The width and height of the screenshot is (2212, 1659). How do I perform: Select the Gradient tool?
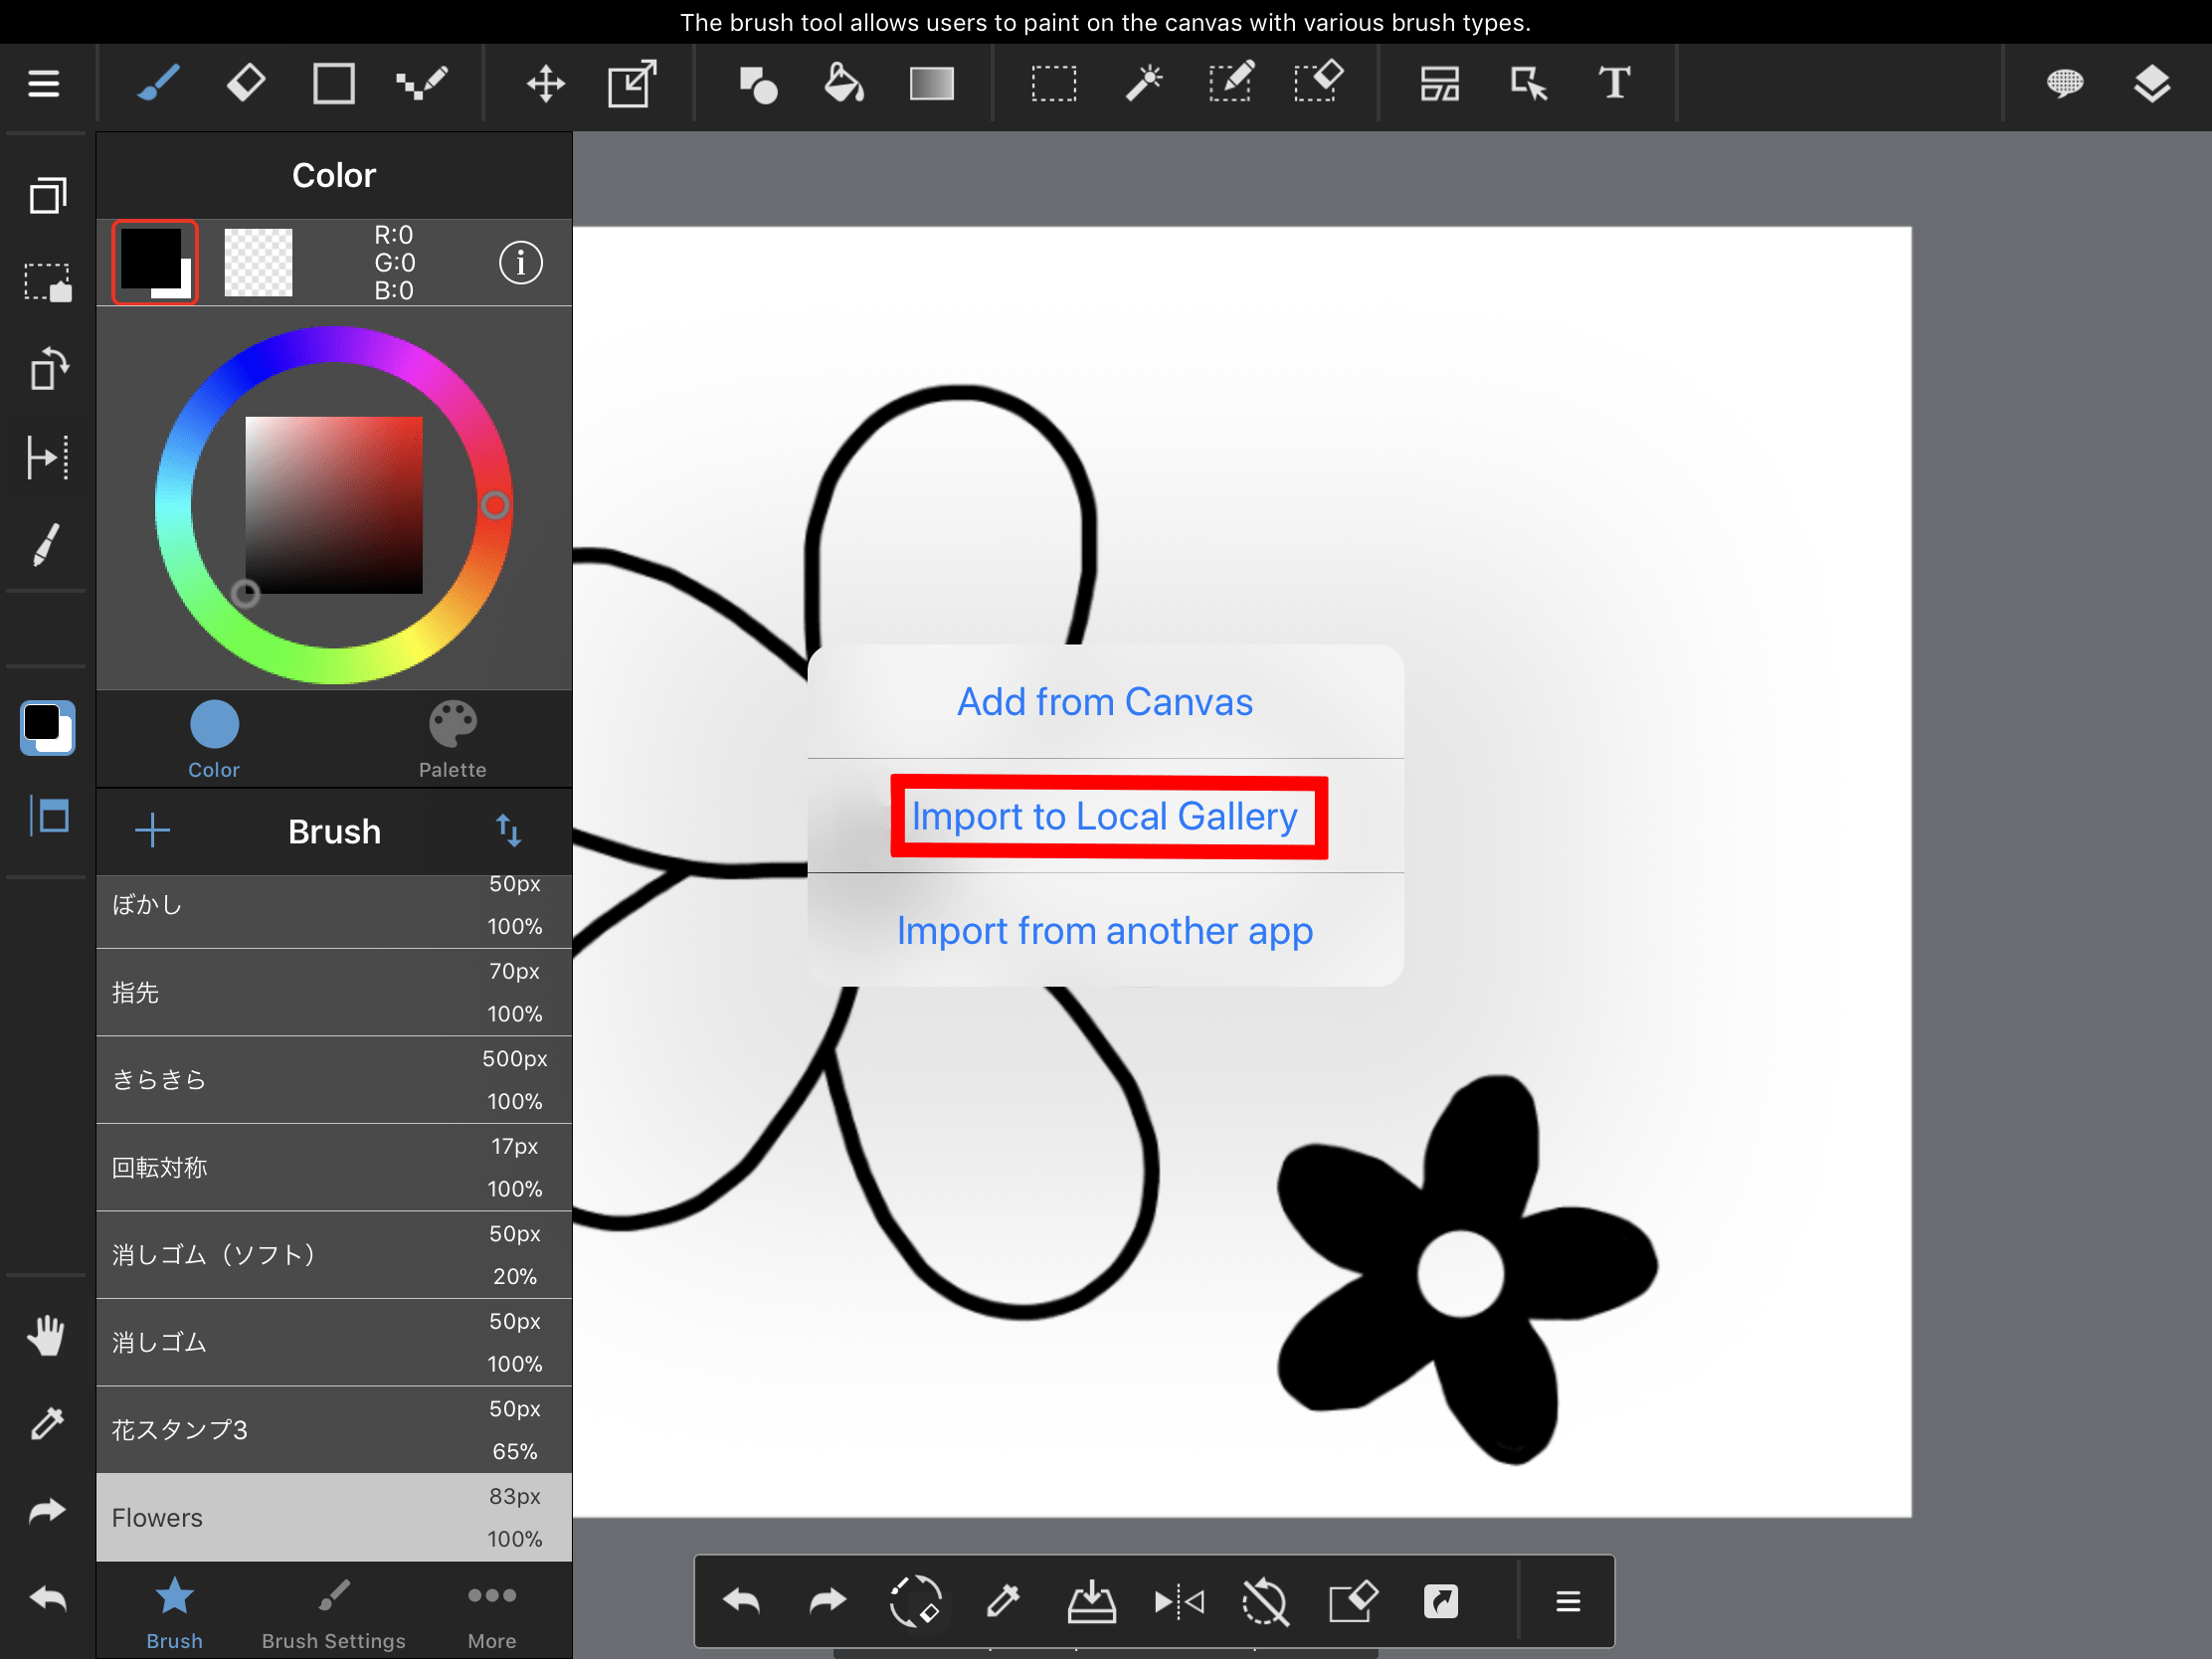(932, 84)
